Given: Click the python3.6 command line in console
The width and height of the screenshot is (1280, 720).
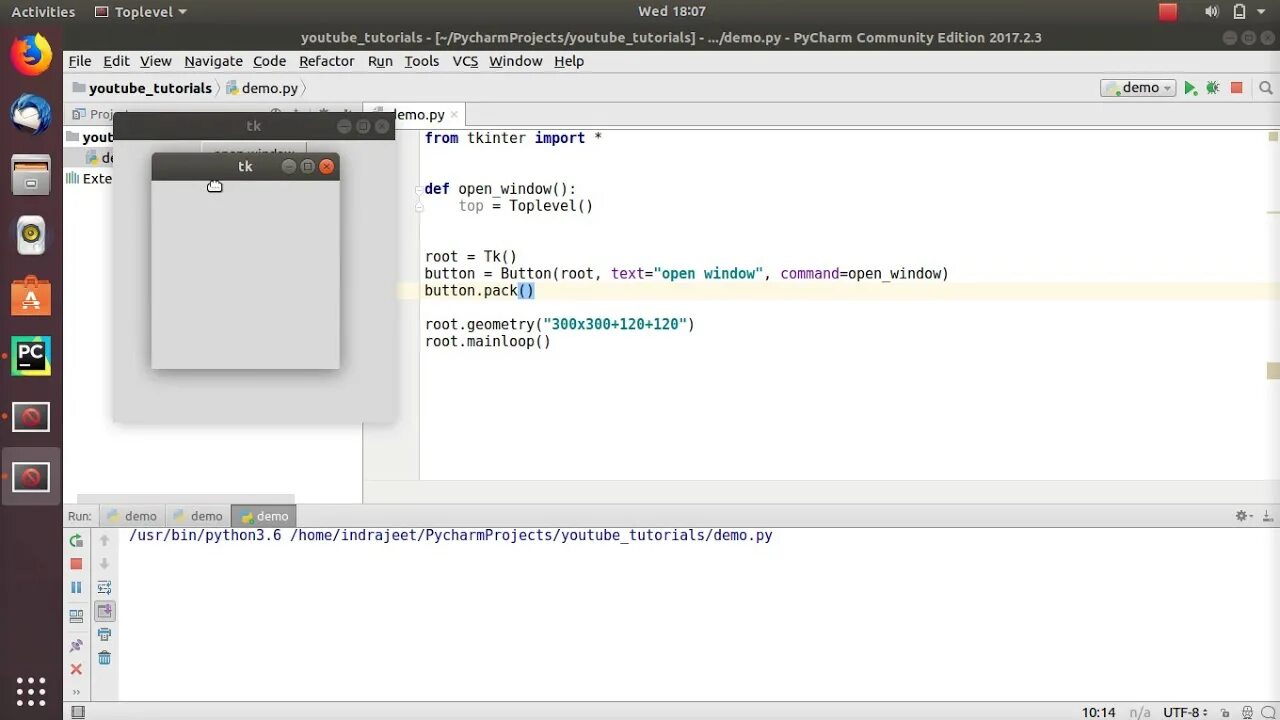Looking at the screenshot, I should tap(451, 536).
